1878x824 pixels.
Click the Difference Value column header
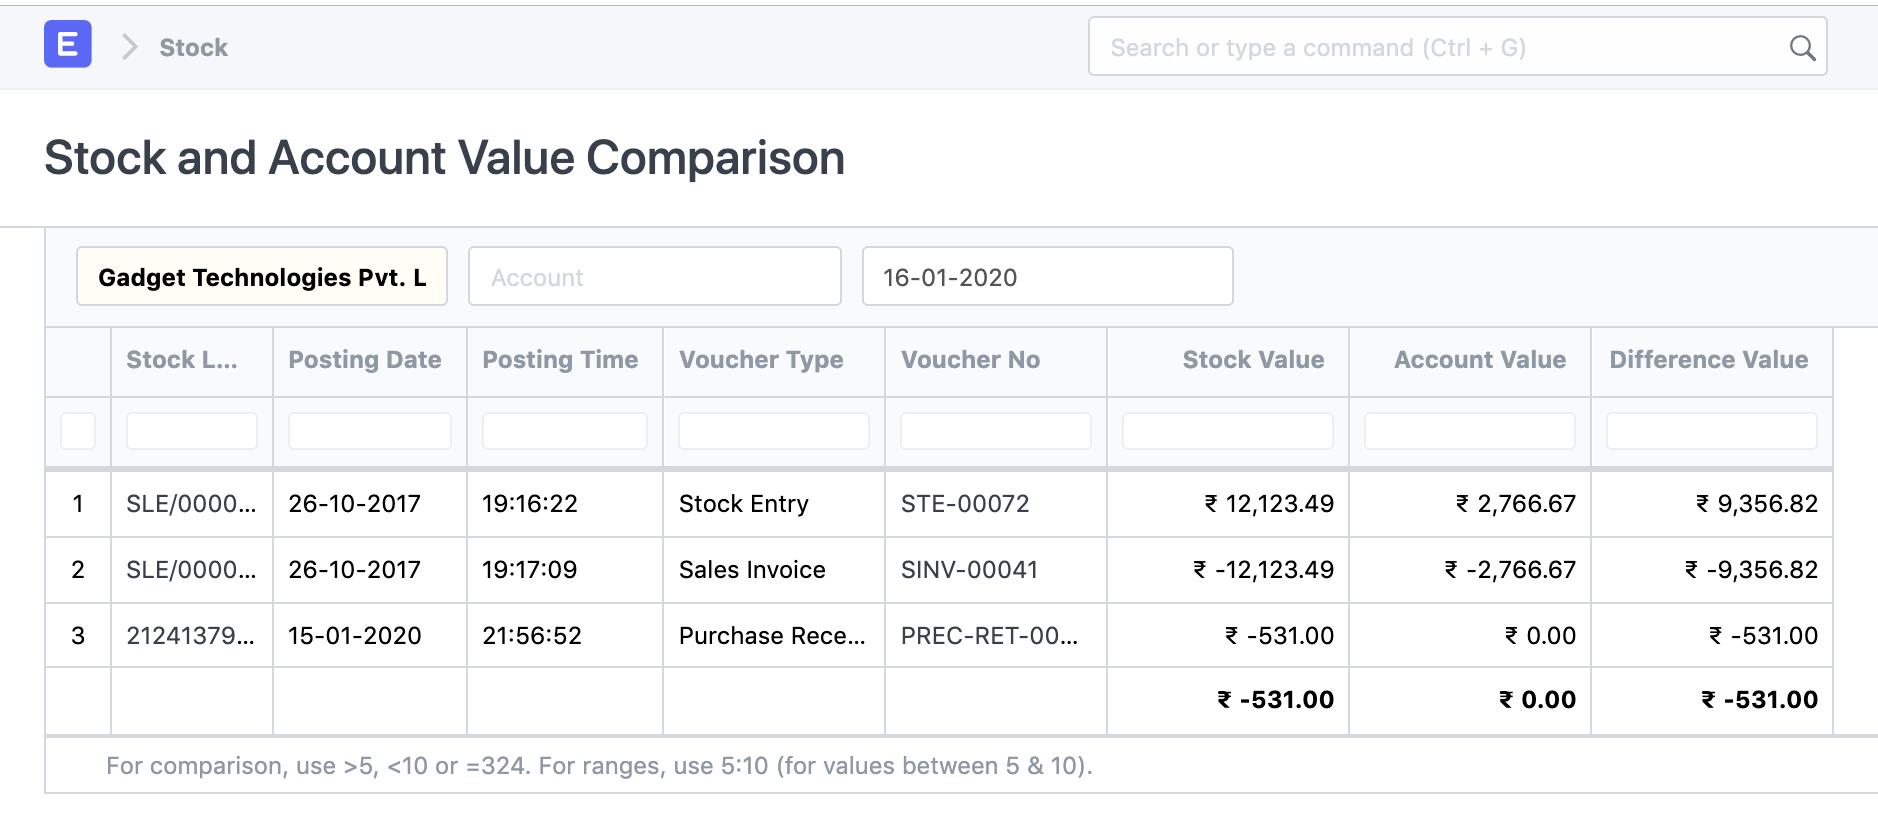click(x=1708, y=360)
